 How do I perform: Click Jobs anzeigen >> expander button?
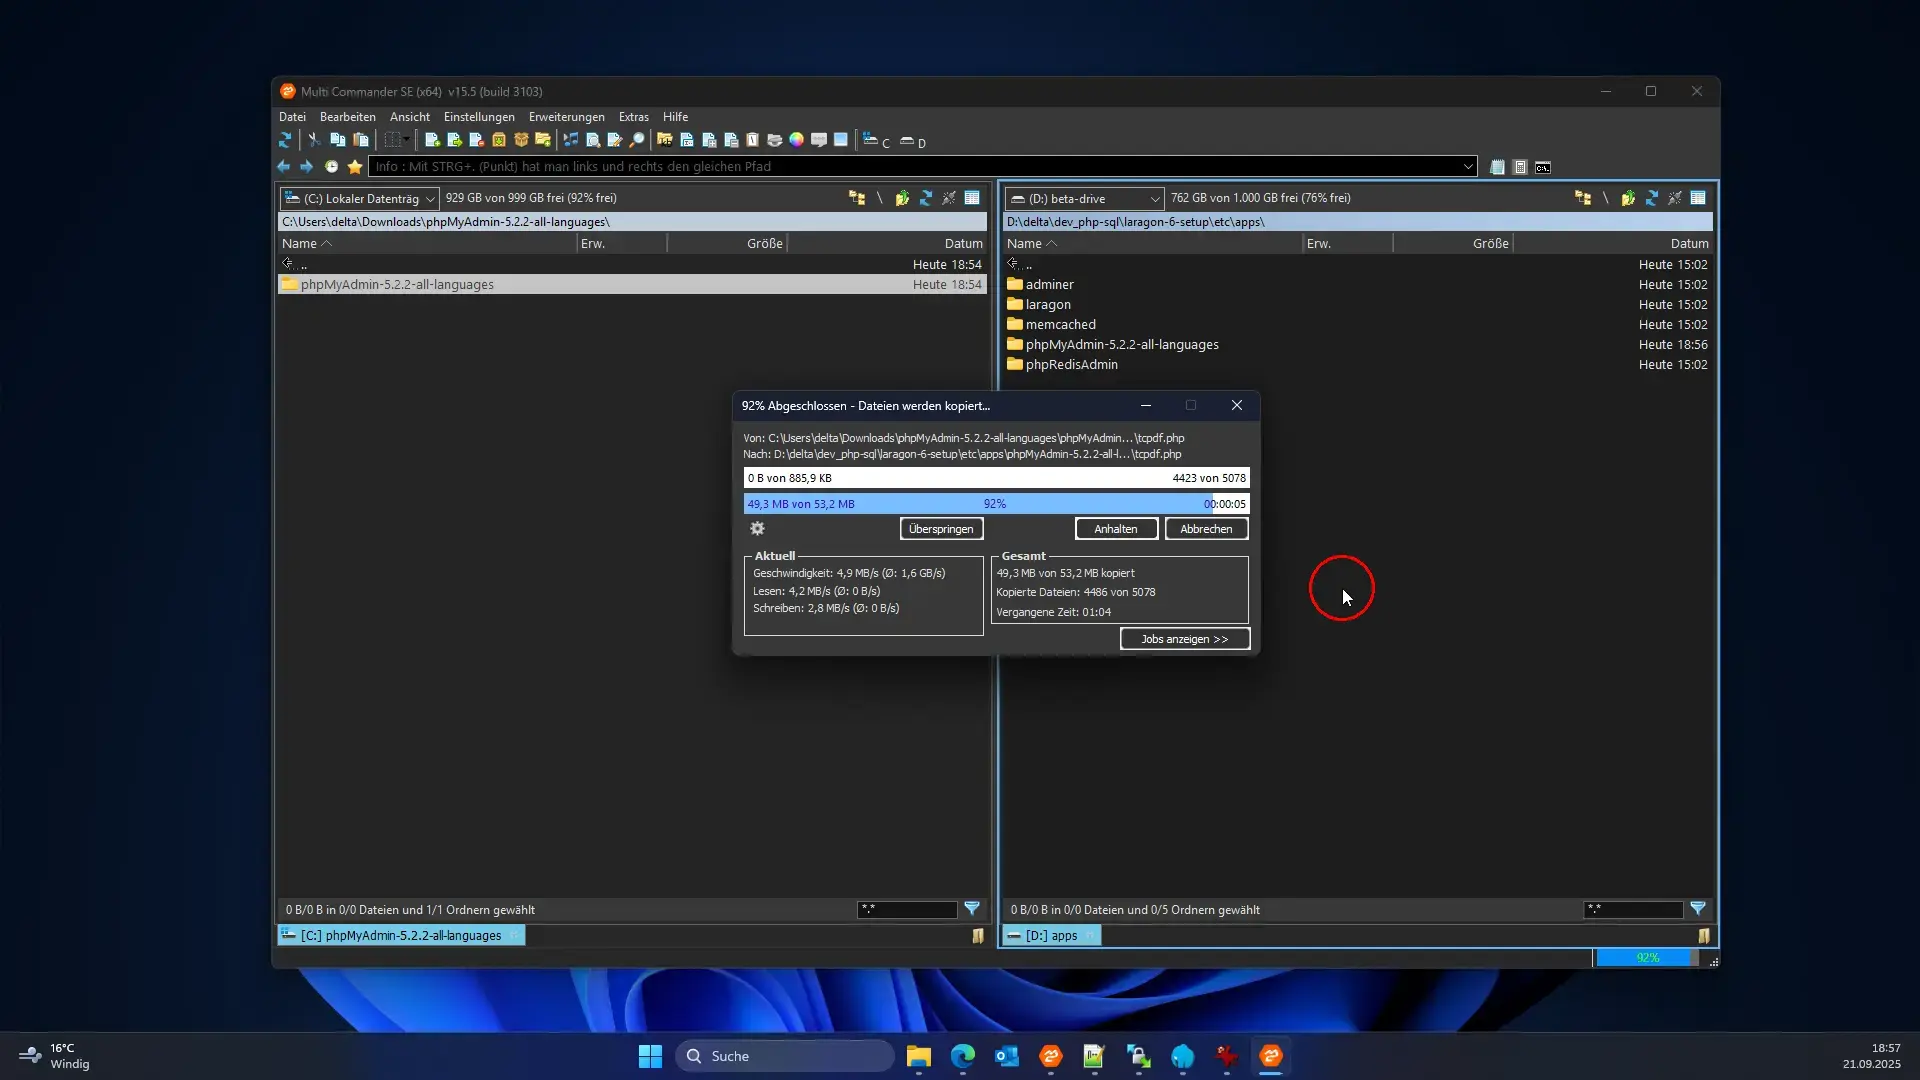[x=1184, y=639]
